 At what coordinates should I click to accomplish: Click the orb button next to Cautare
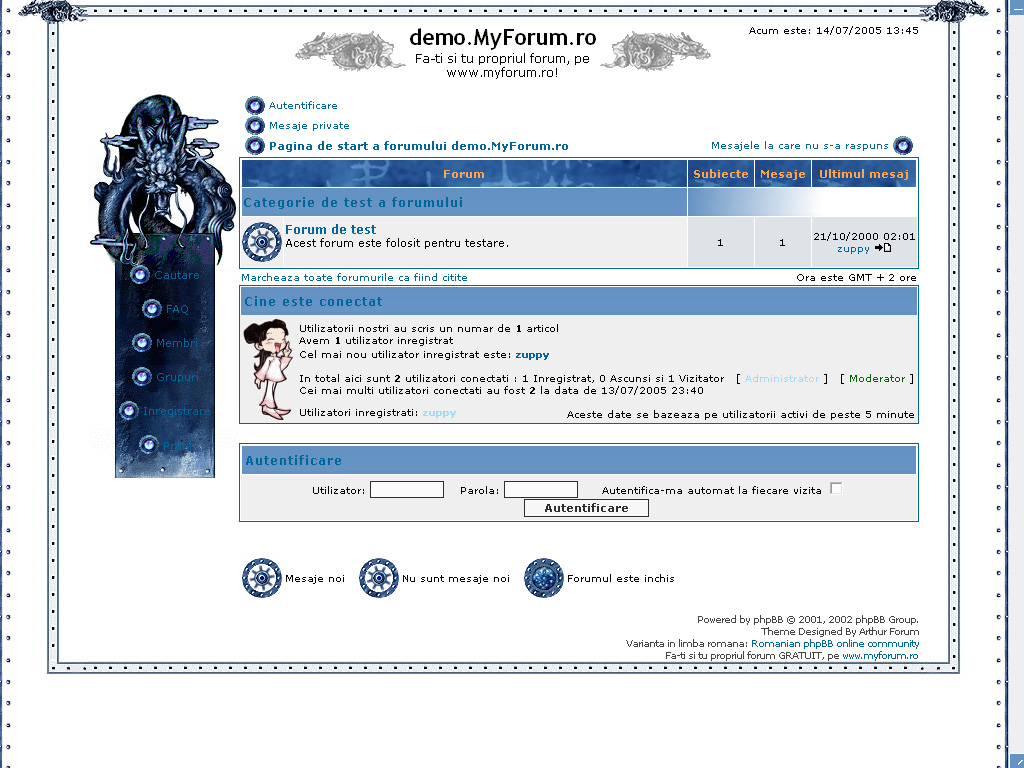[x=141, y=275]
